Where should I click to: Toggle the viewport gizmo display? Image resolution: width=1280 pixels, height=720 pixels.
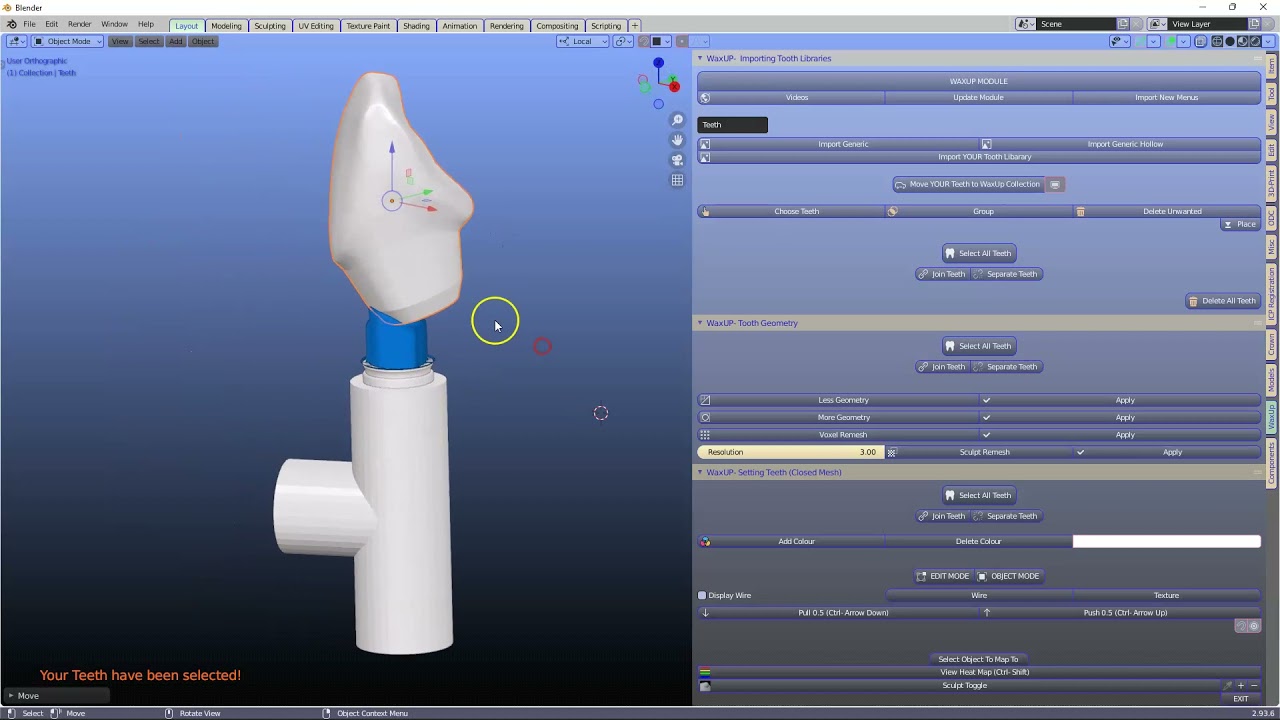[x=1141, y=41]
